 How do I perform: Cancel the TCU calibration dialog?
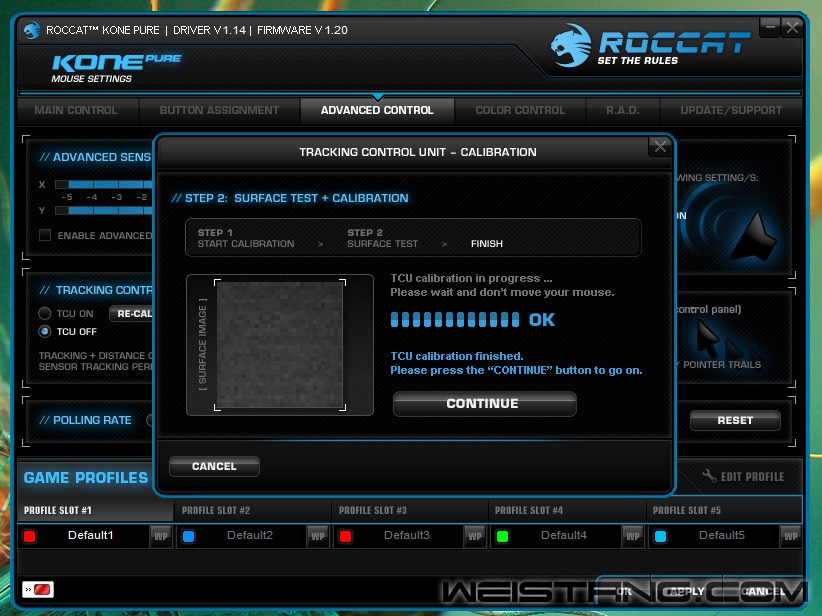(214, 466)
